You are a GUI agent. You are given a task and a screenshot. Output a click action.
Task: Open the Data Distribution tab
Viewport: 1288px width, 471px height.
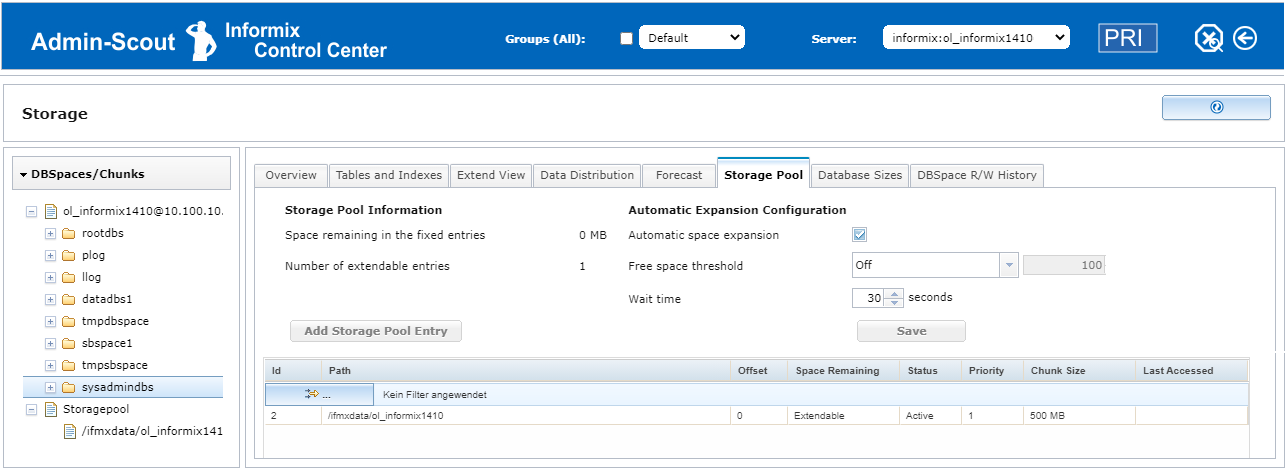(587, 175)
